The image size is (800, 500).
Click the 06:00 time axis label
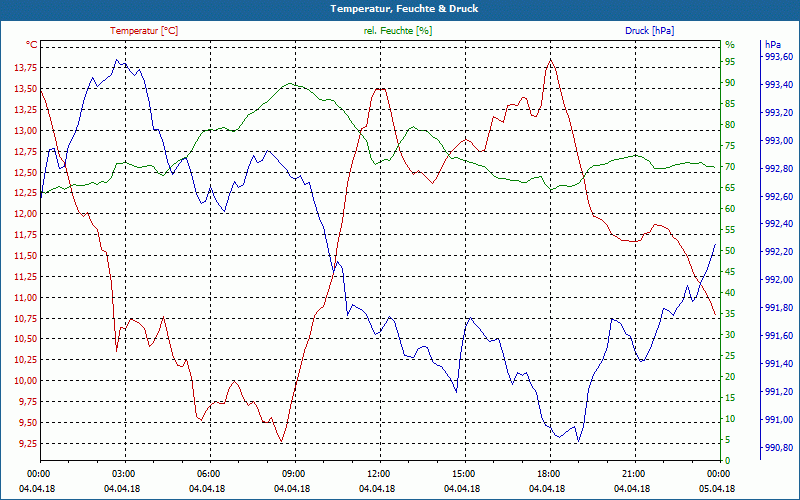[x=208, y=473]
